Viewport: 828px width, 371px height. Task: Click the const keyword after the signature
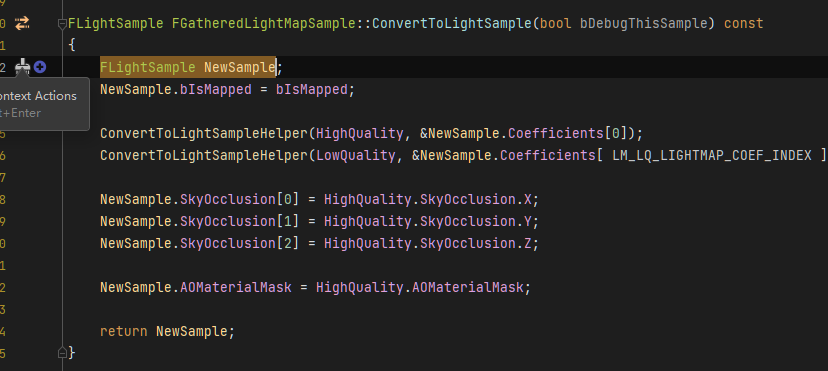[x=744, y=23]
